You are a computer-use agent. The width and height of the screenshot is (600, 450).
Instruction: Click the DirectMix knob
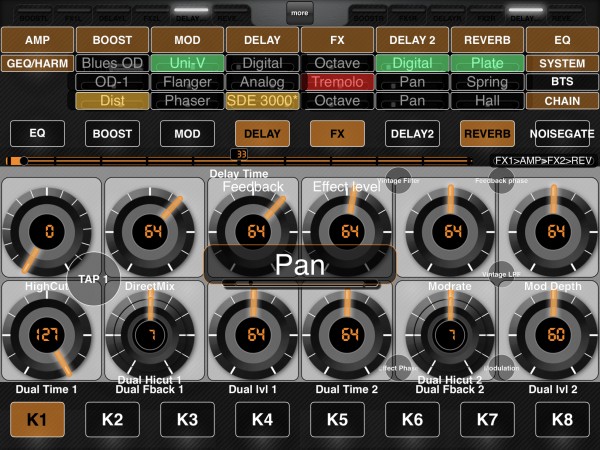[x=150, y=335]
